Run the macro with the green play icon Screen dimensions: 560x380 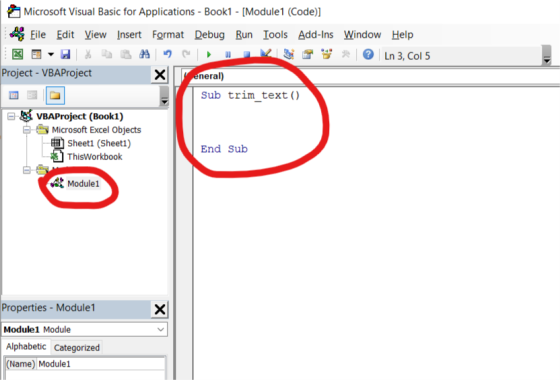[x=209, y=55]
